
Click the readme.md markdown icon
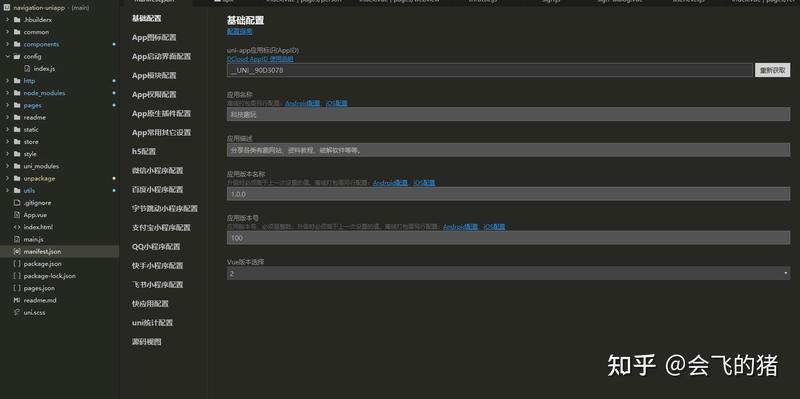click(17, 301)
